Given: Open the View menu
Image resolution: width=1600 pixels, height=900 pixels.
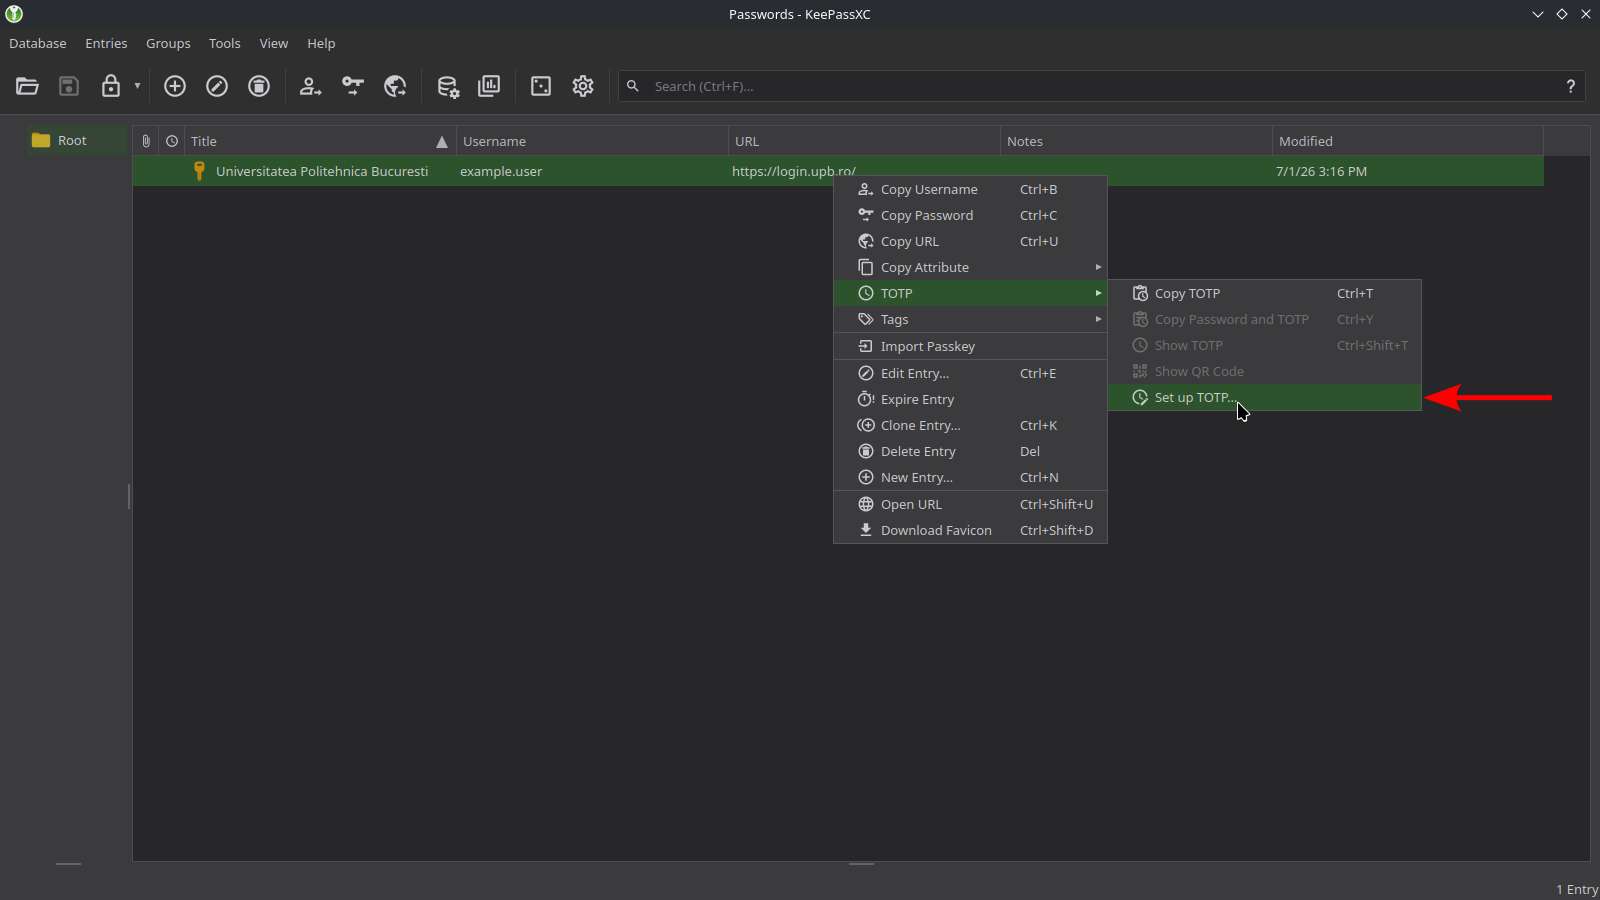Looking at the screenshot, I should click(274, 43).
